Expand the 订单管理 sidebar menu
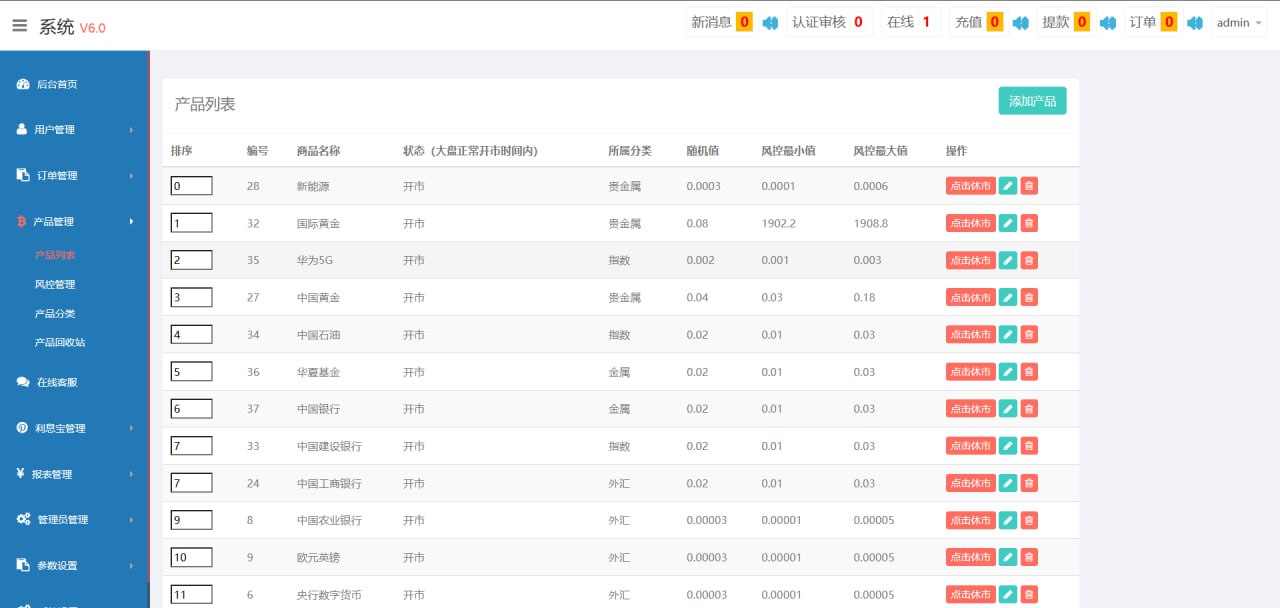Viewport: 1280px width, 608px height. click(74, 176)
